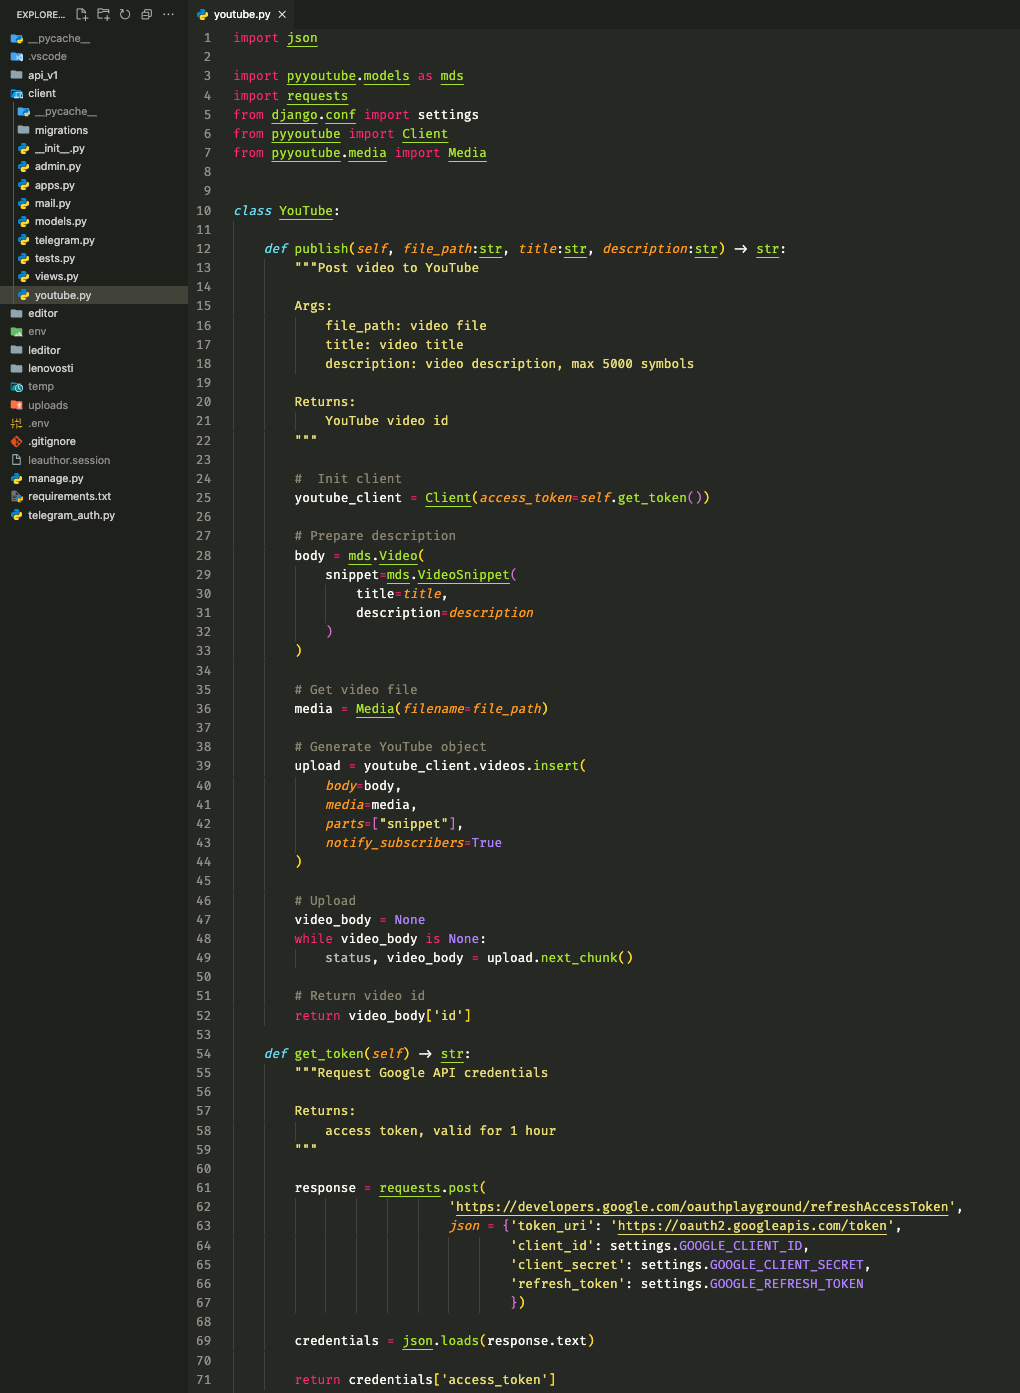
Task: Click 'Client' import on line 6
Action: click(x=425, y=134)
